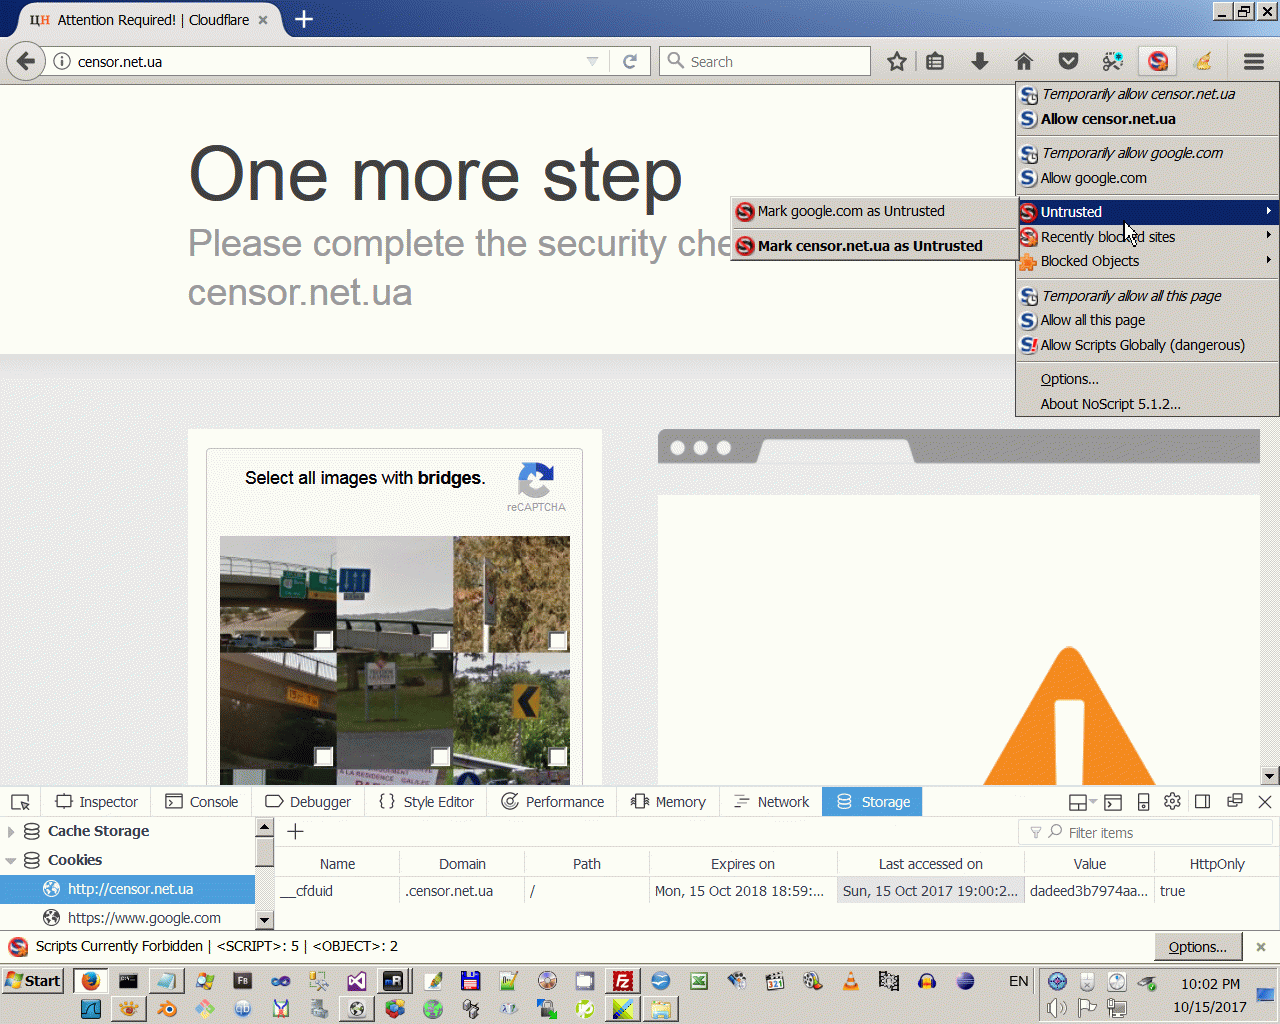
Task: Choose Temporarily allow censor.net.ua
Action: (x=1147, y=94)
